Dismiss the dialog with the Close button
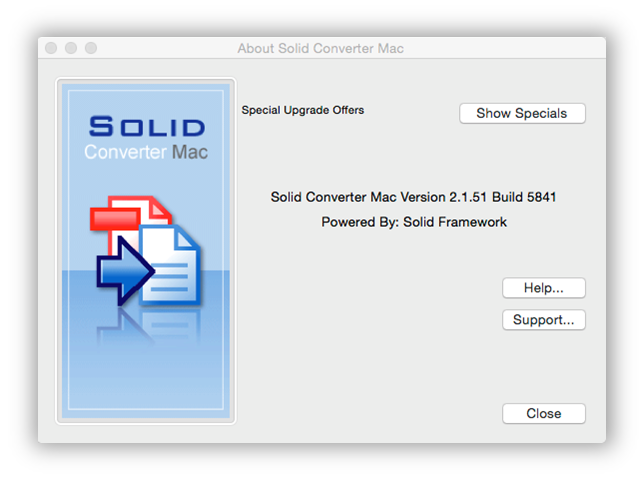Image resolution: width=644 pixels, height=480 pixels. point(543,413)
